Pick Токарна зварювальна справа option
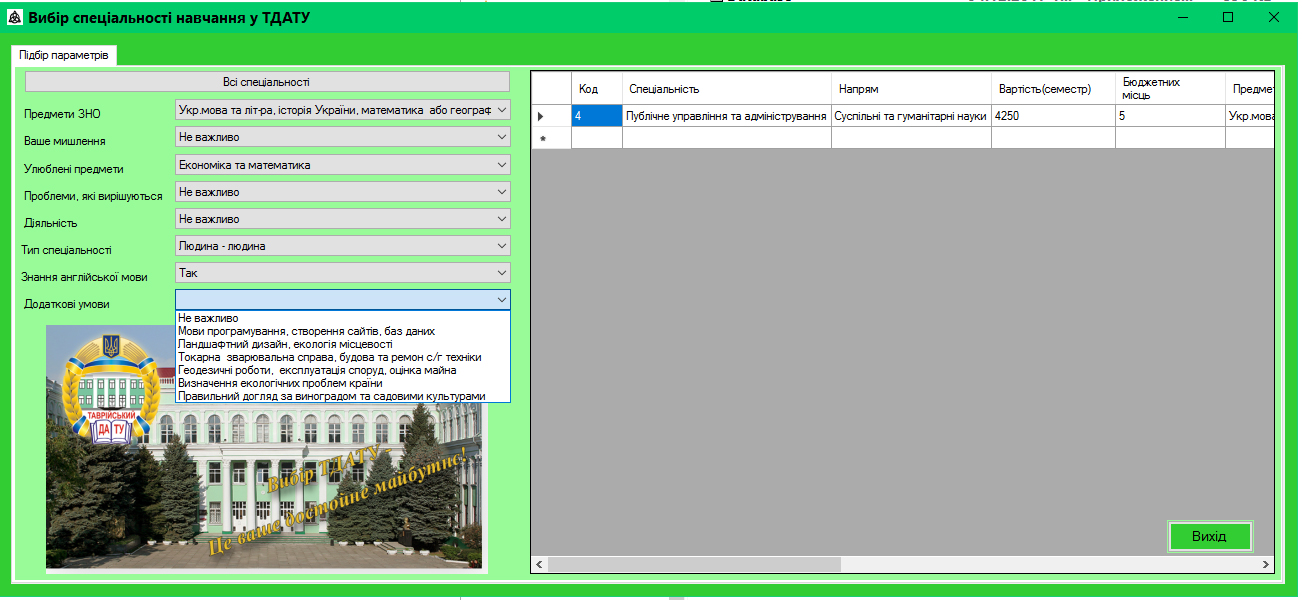The height and width of the screenshot is (600, 1302). [343, 357]
